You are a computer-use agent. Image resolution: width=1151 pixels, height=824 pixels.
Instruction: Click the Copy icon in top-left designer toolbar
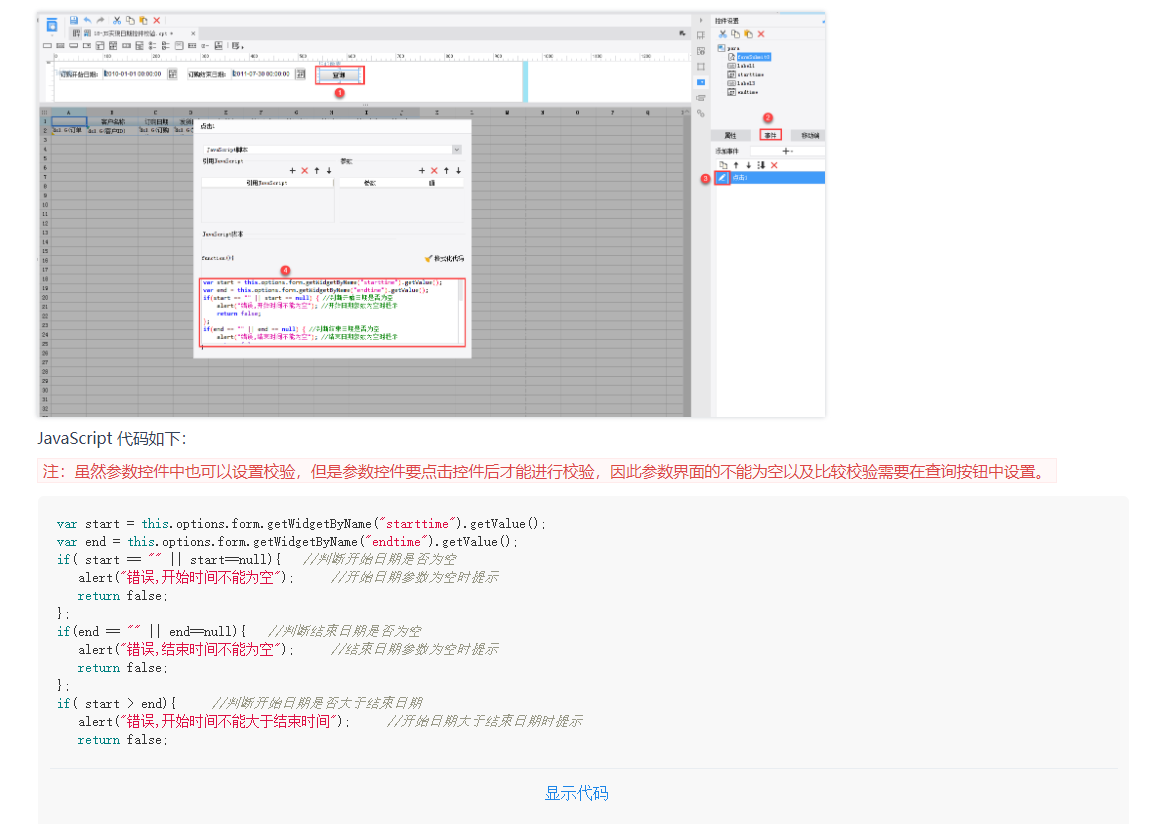130,21
